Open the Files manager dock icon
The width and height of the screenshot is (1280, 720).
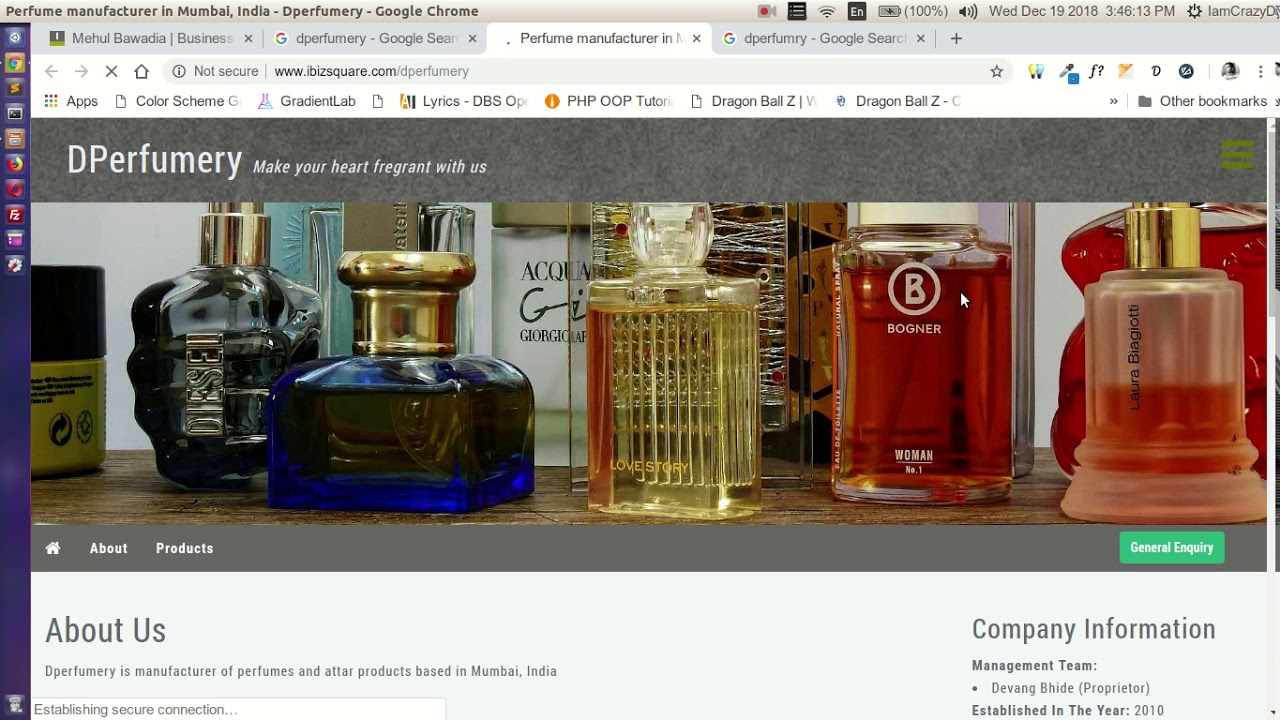tap(15, 139)
